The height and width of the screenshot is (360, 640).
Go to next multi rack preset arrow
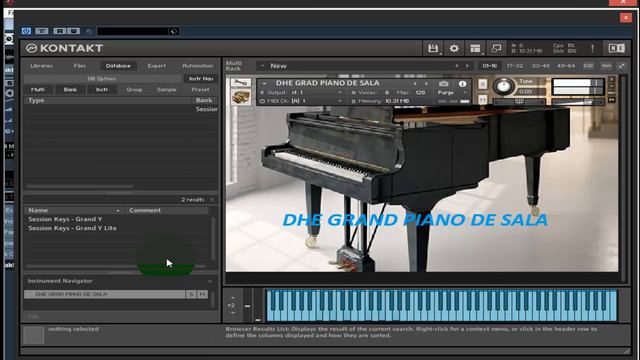[467, 66]
